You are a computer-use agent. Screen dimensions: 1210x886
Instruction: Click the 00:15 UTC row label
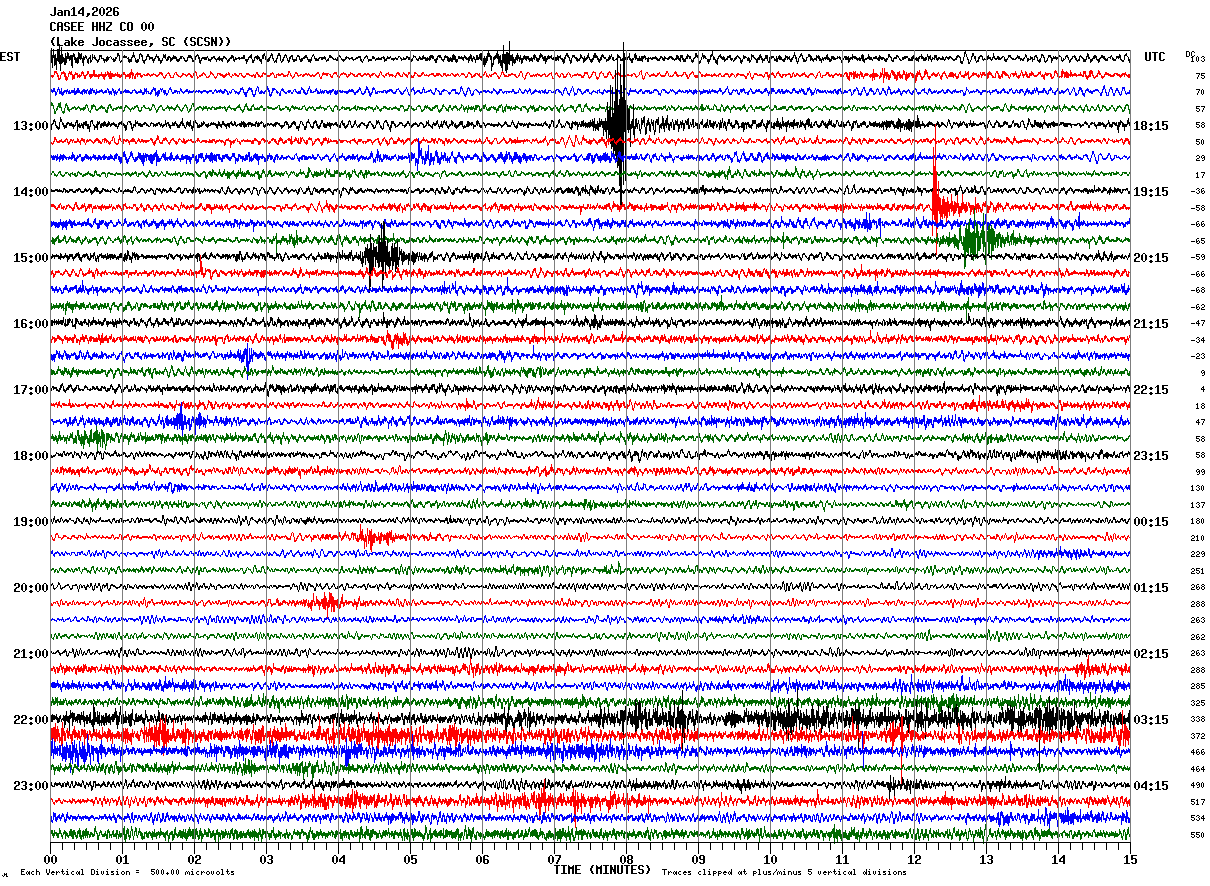click(1150, 522)
